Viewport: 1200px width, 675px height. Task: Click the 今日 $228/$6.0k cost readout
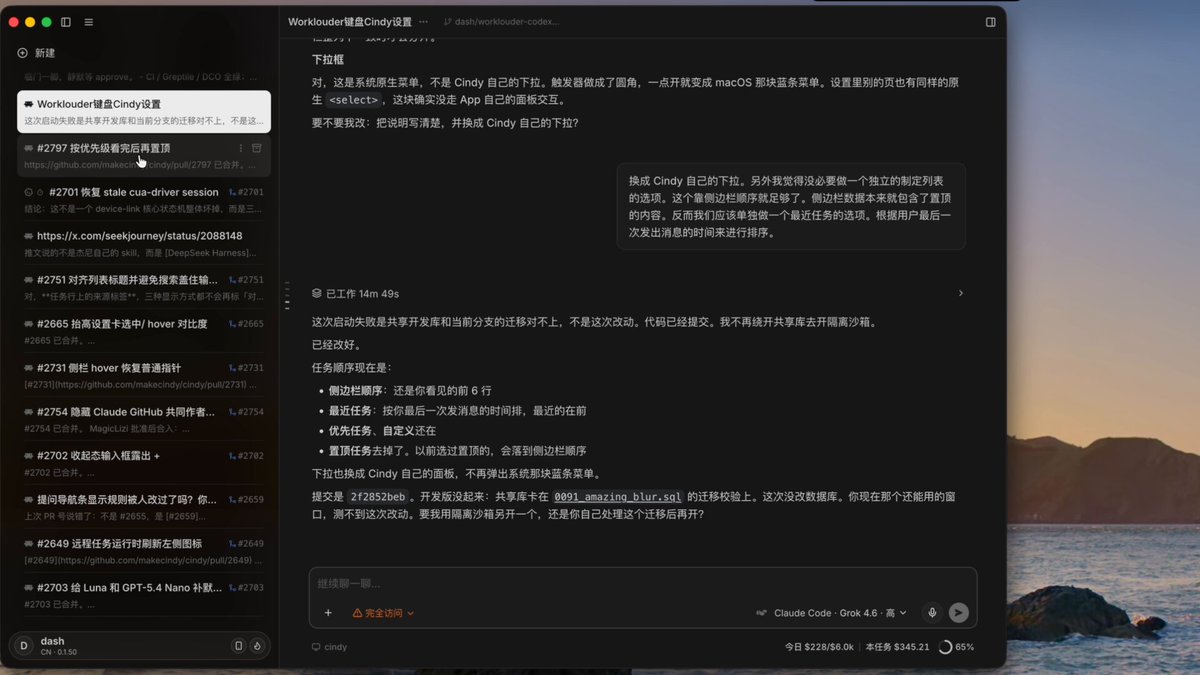point(819,647)
